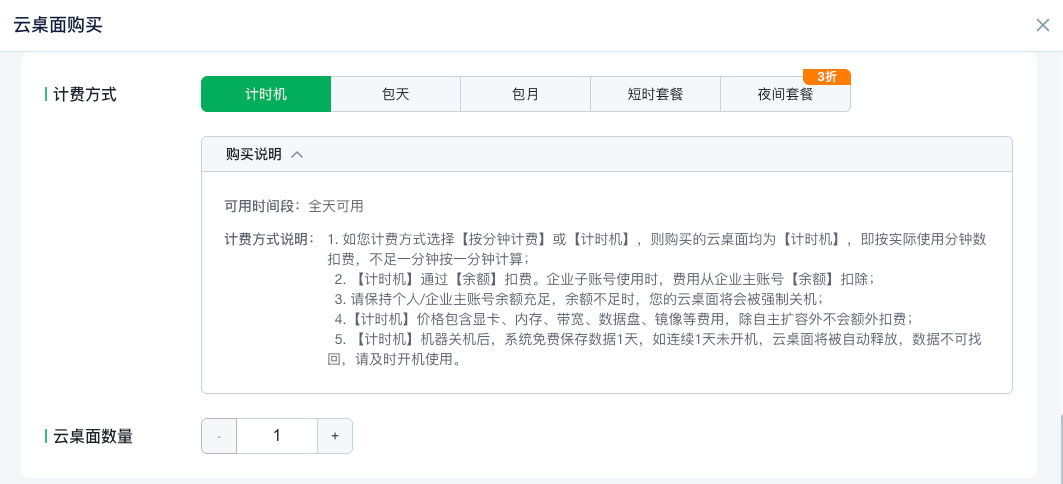The image size is (1063, 484).
Task: Click the 购买说明 header text
Action: click(253, 155)
